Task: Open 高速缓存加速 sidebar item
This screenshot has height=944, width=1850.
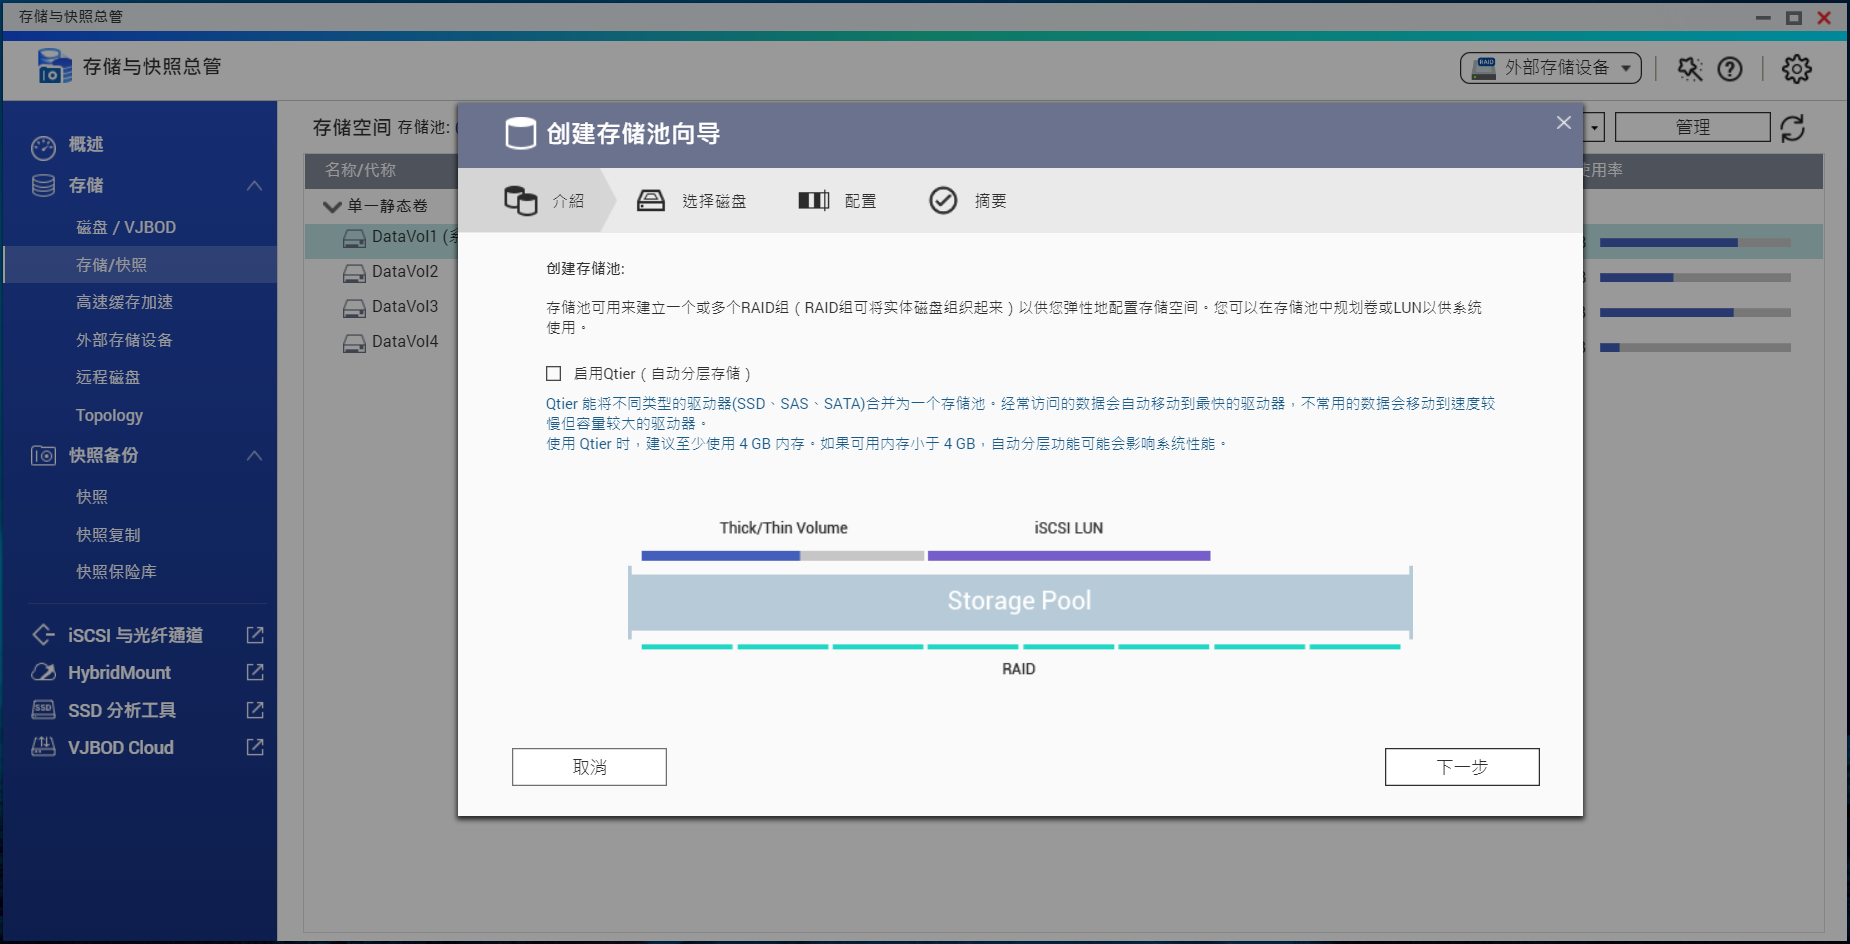Action: click(140, 302)
